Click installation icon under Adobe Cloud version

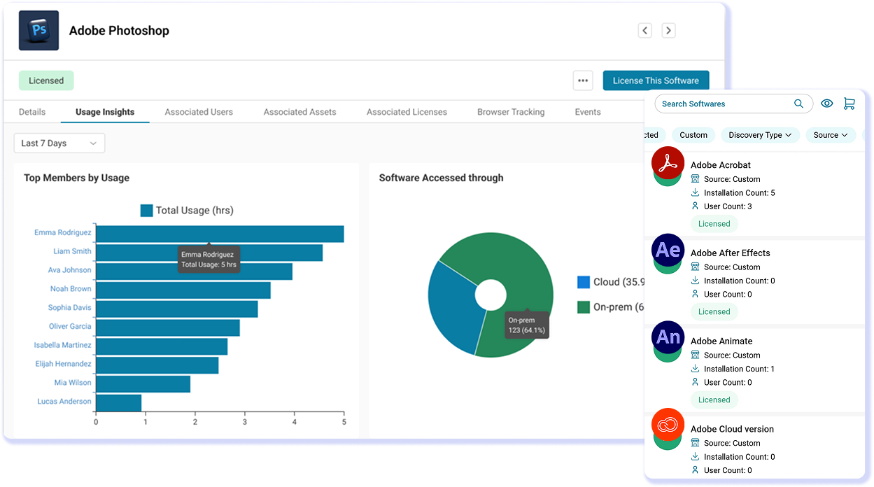coord(695,456)
